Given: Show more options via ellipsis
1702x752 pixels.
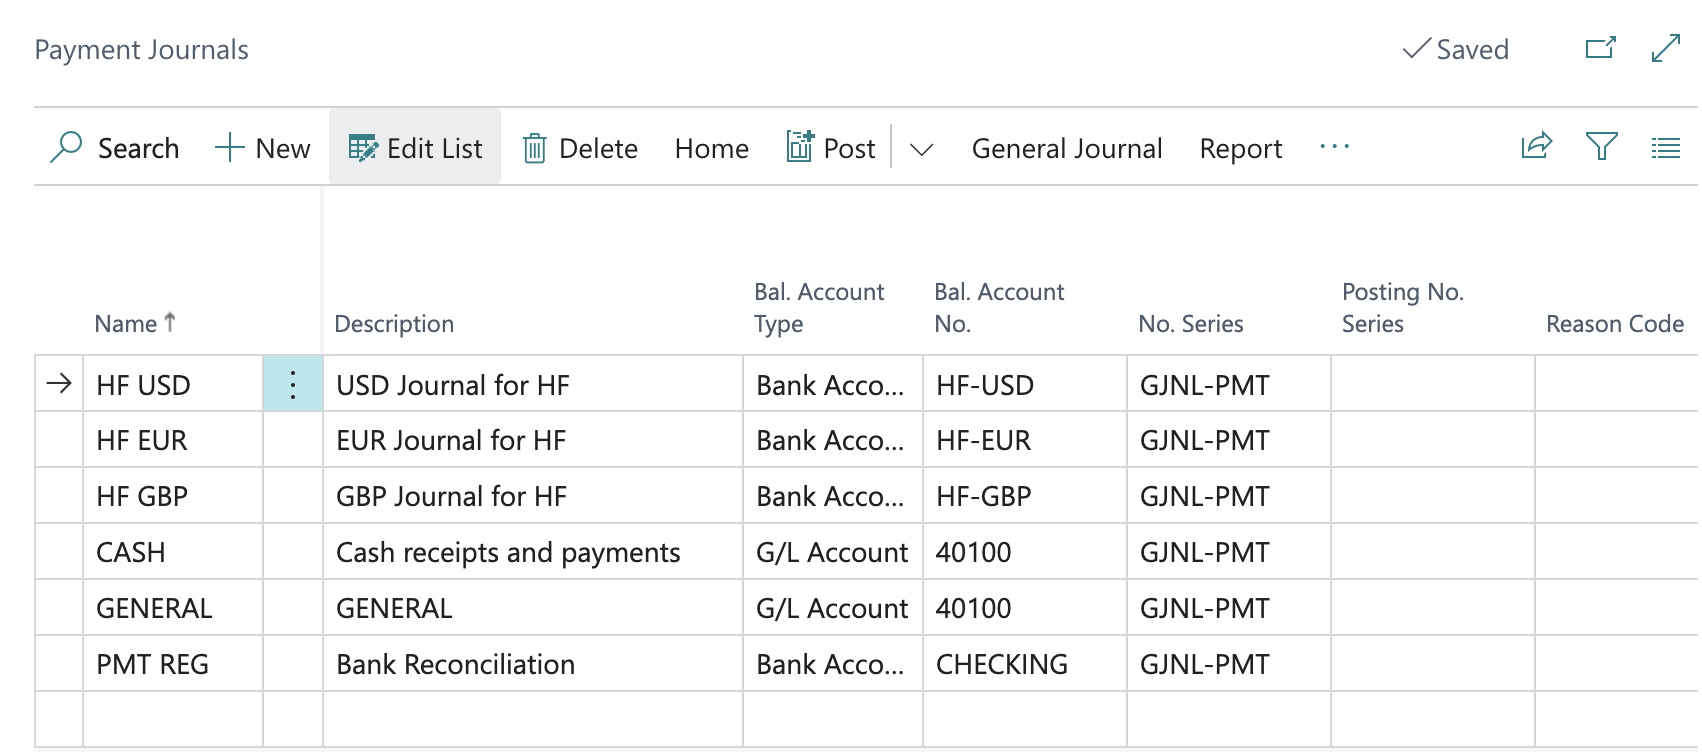Looking at the screenshot, I should [x=1334, y=147].
